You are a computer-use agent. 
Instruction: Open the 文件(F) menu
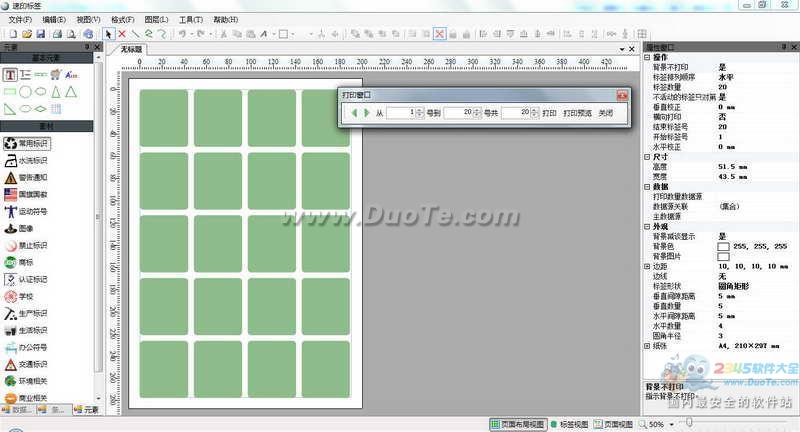point(18,19)
